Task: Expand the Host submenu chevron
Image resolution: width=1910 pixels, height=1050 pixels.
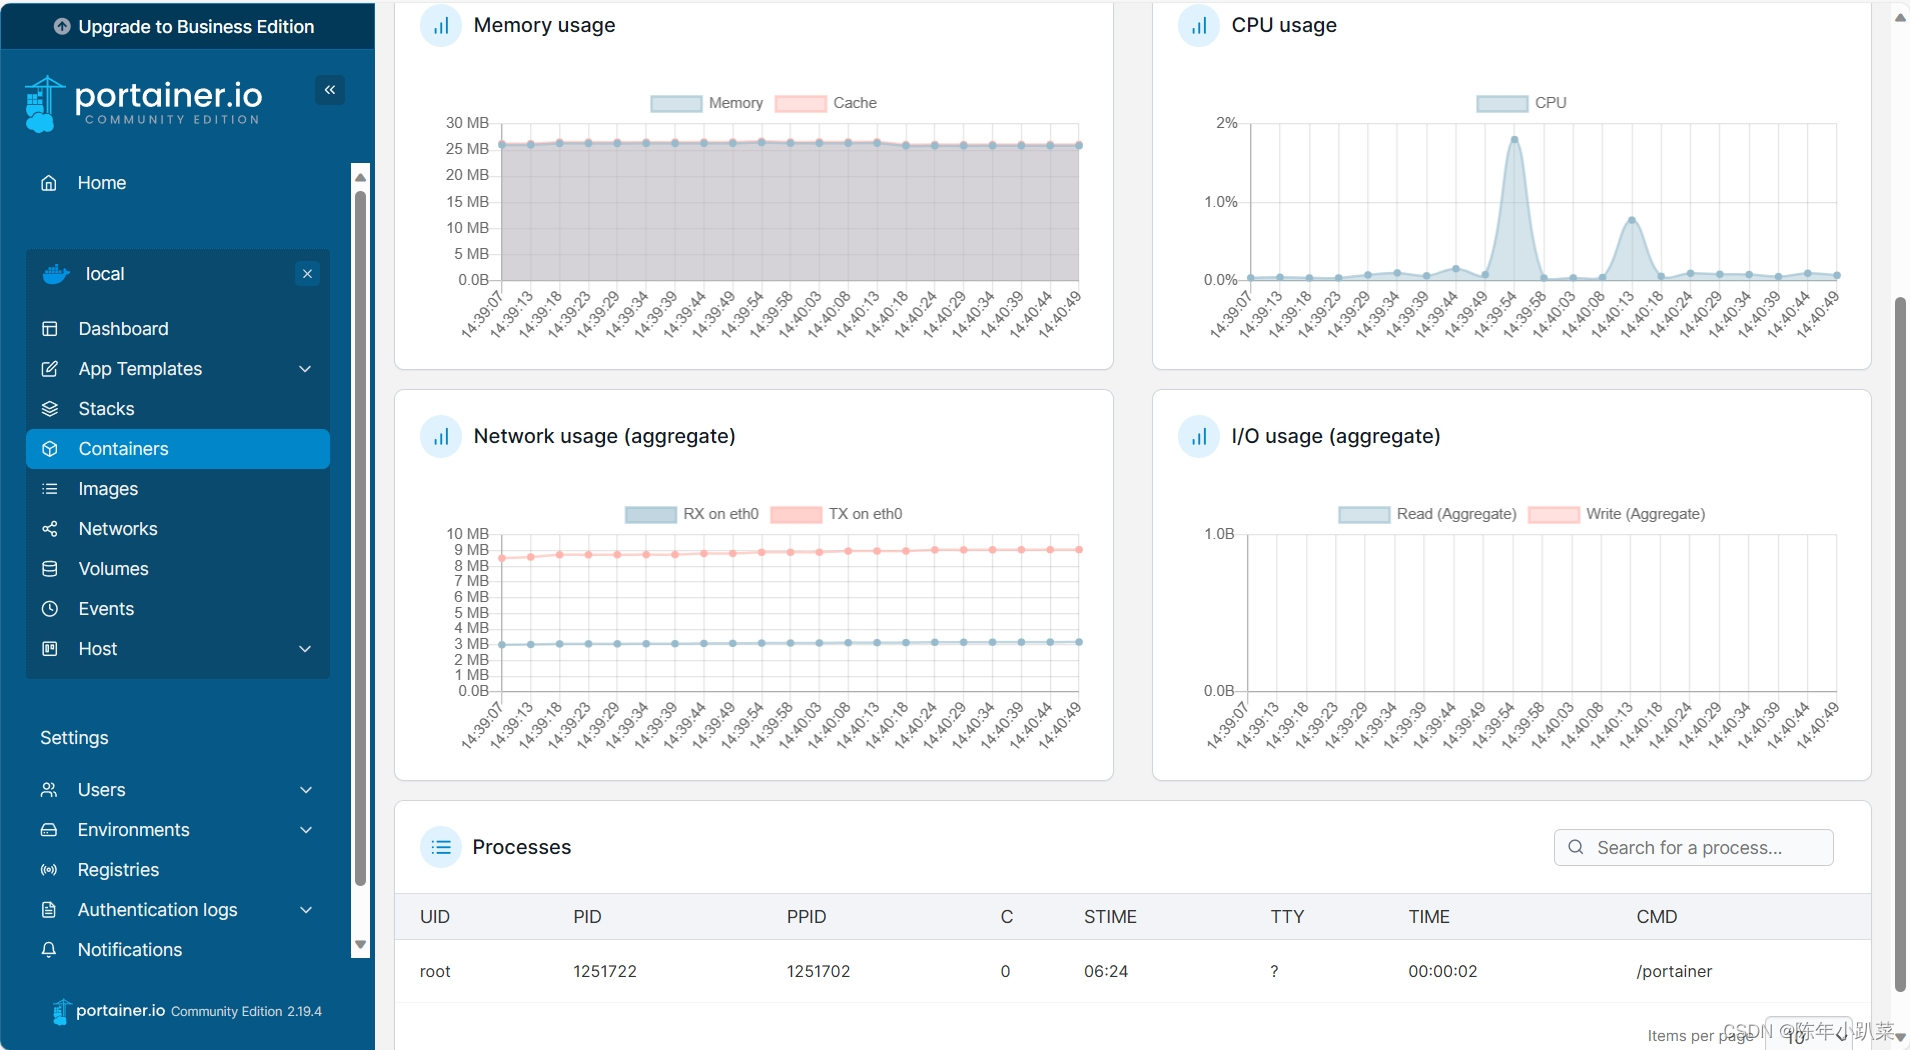Action: click(305, 649)
